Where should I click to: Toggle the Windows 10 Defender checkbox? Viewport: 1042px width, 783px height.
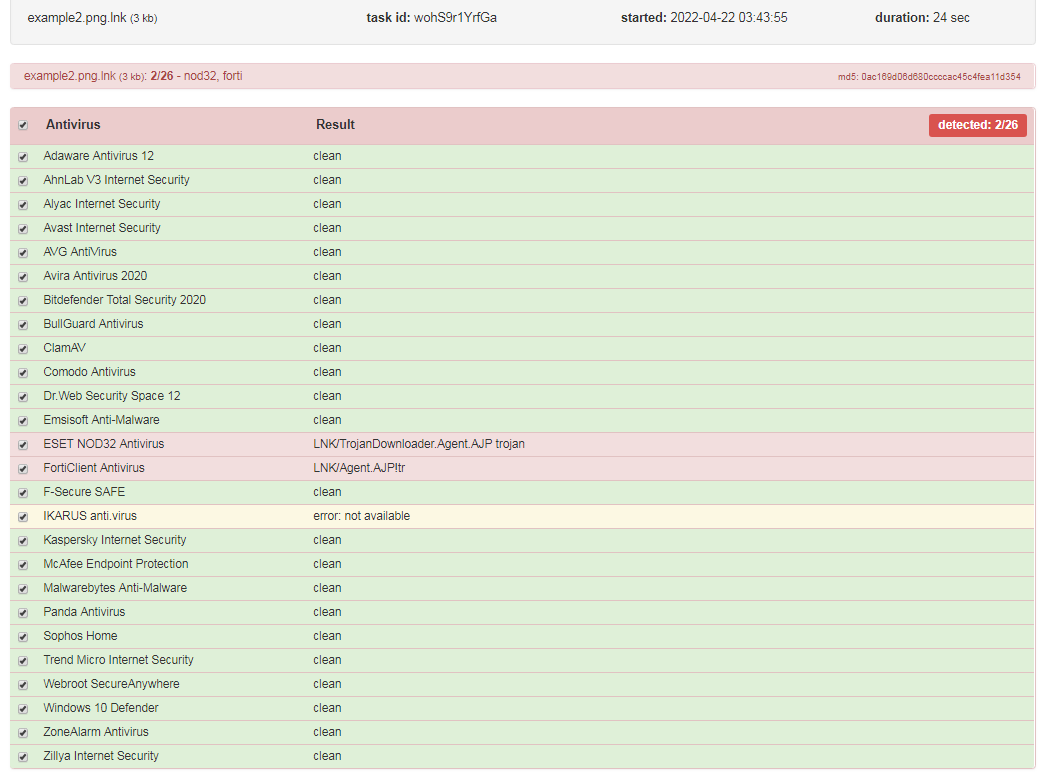(23, 709)
